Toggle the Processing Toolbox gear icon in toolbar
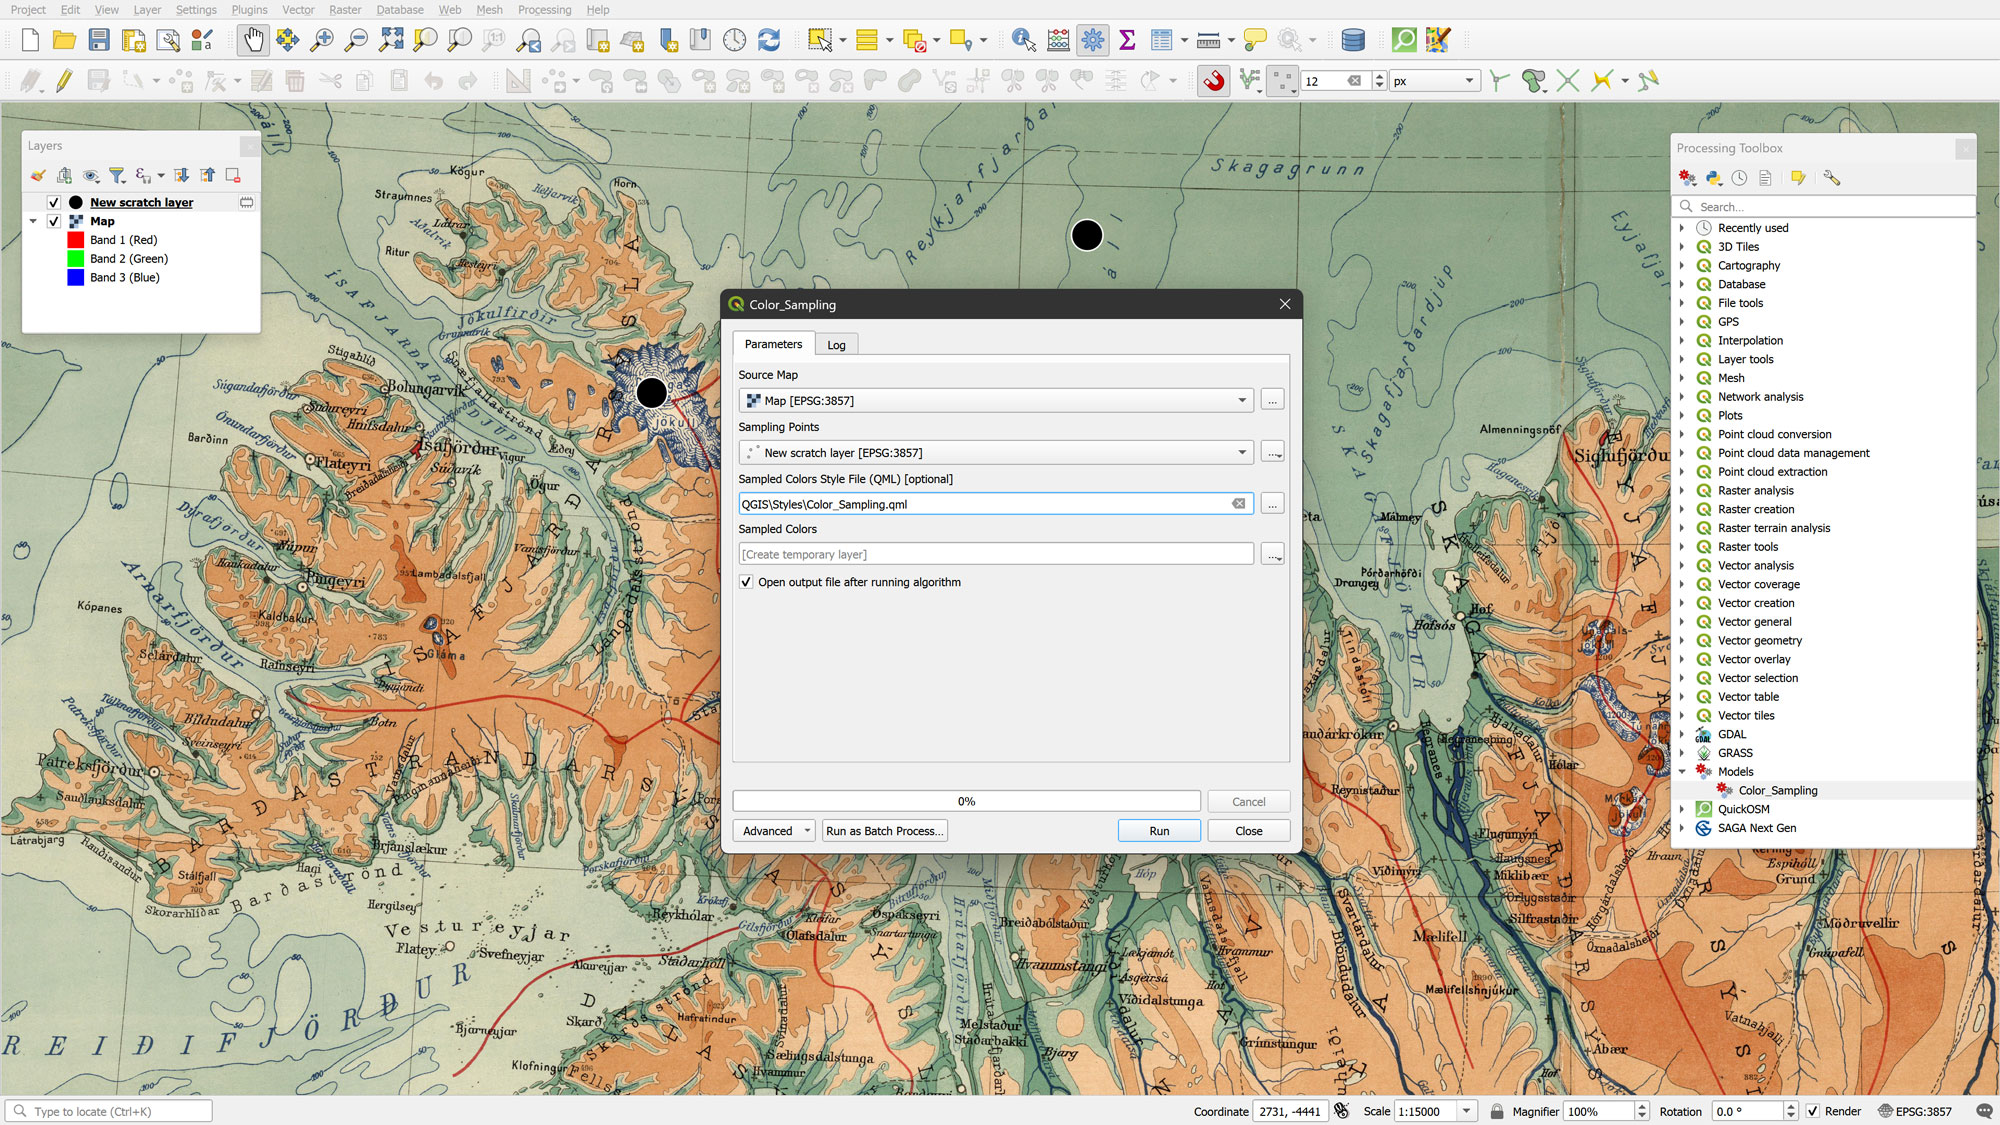 (x=1092, y=40)
